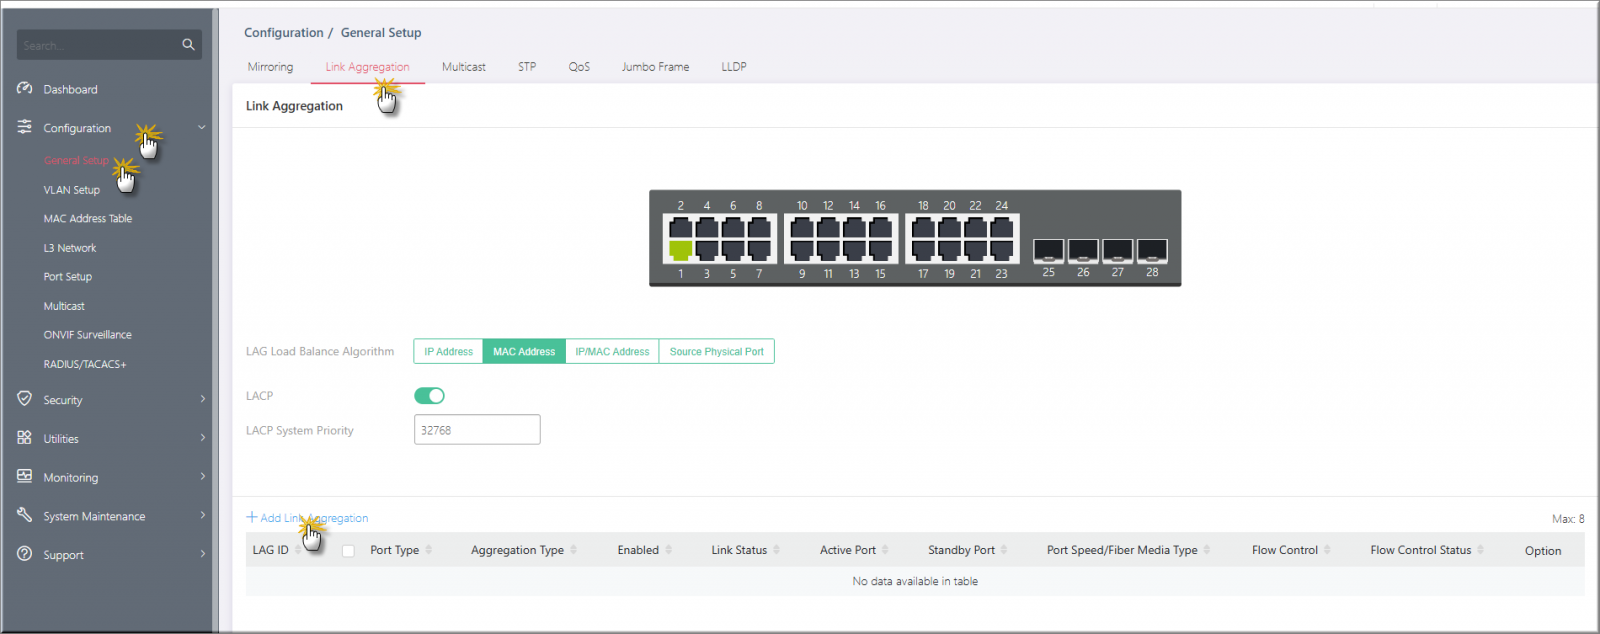1600x634 pixels.
Task: Click the search magnifier icon in sidebar
Action: (x=188, y=45)
